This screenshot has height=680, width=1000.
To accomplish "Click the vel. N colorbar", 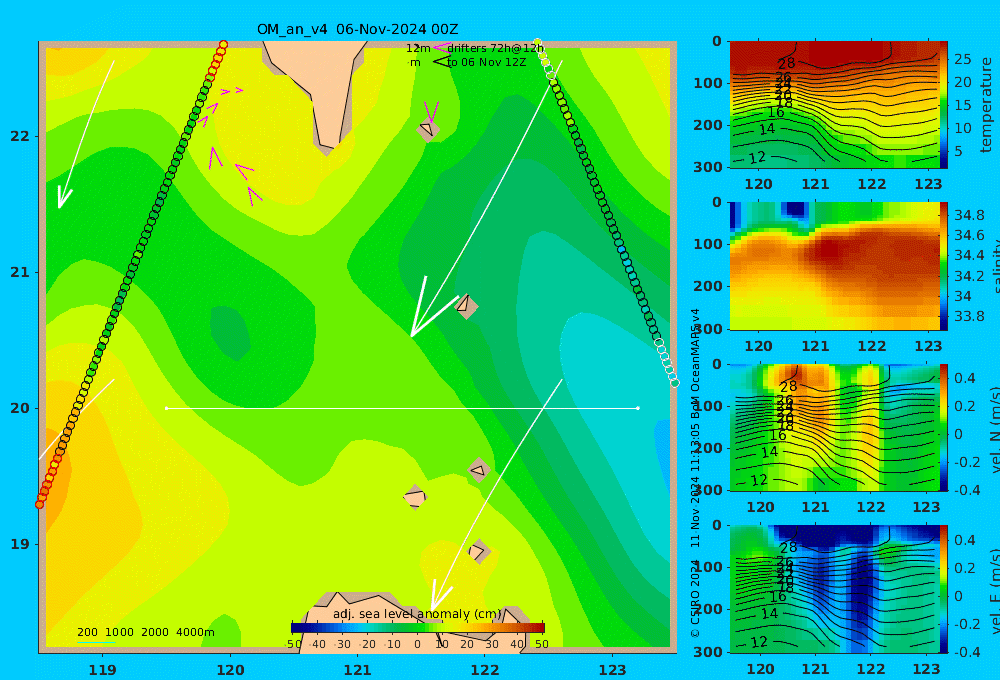I will click(x=944, y=427).
